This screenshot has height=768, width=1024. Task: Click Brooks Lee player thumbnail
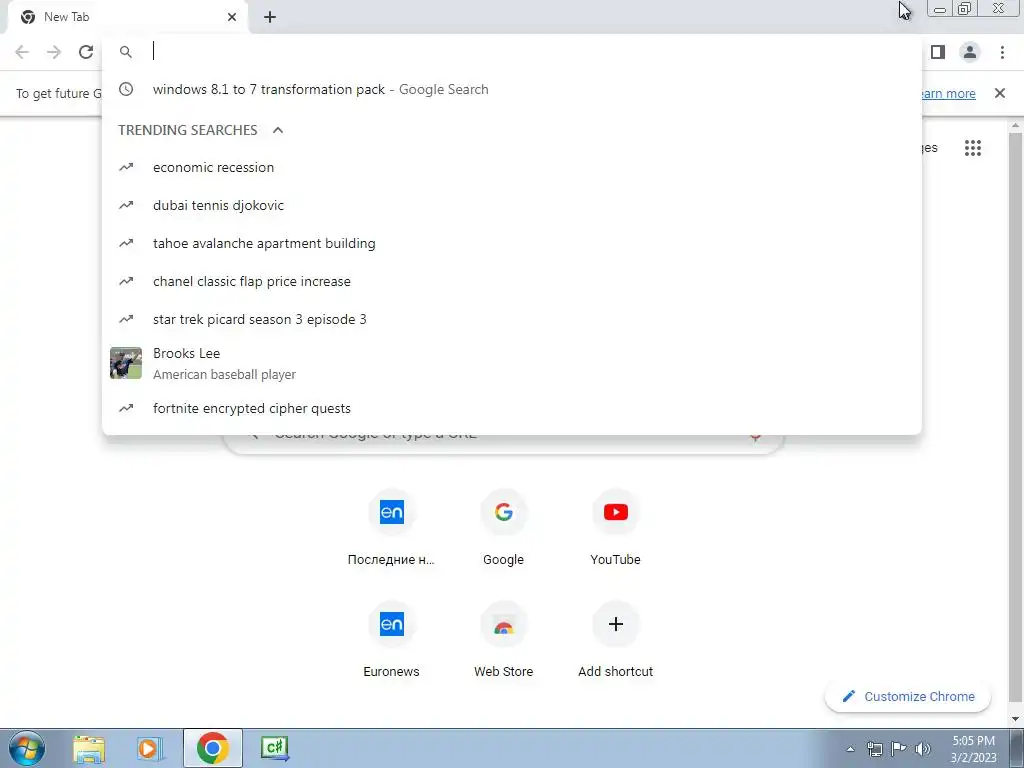point(126,363)
